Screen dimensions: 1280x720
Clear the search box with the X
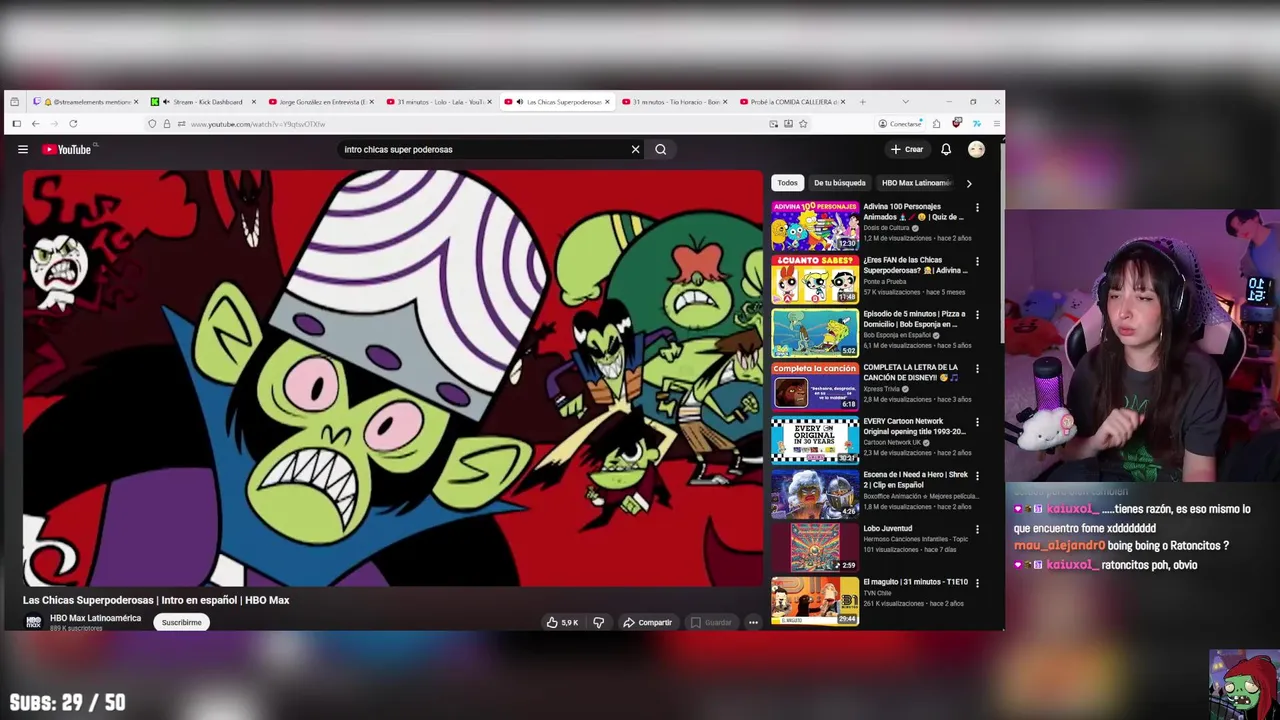pos(635,149)
